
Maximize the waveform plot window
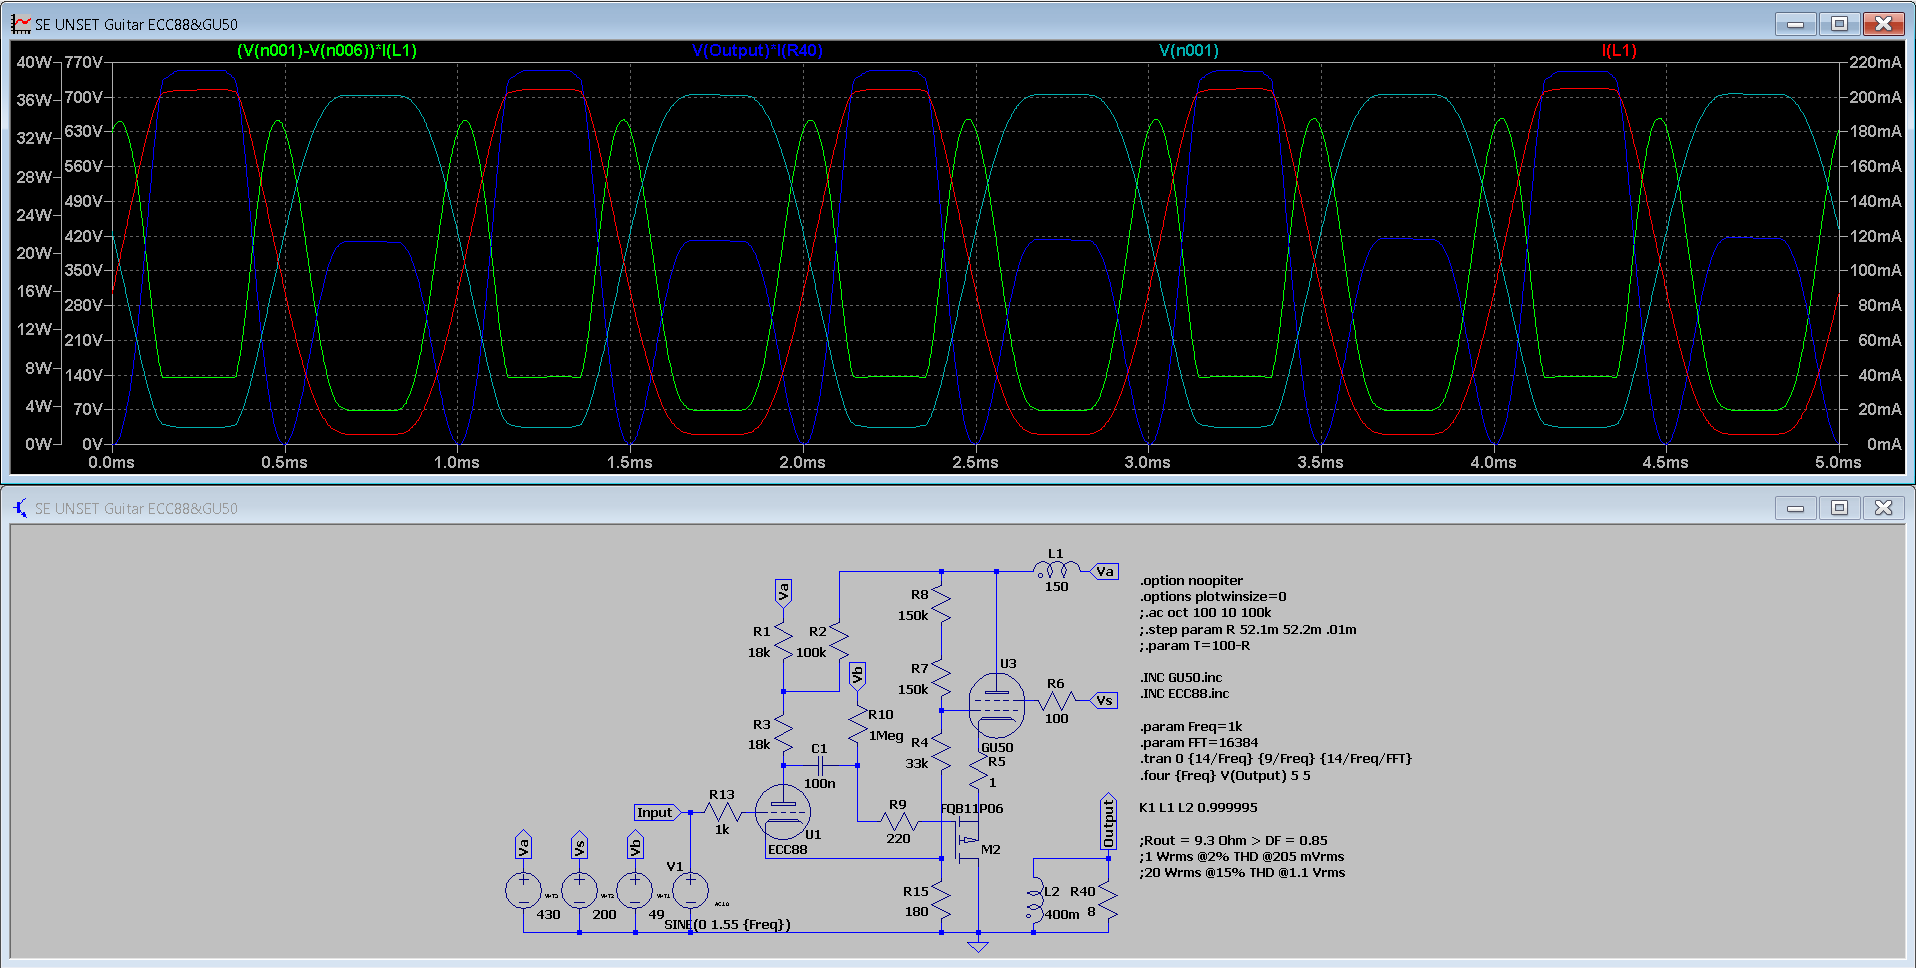[1839, 23]
